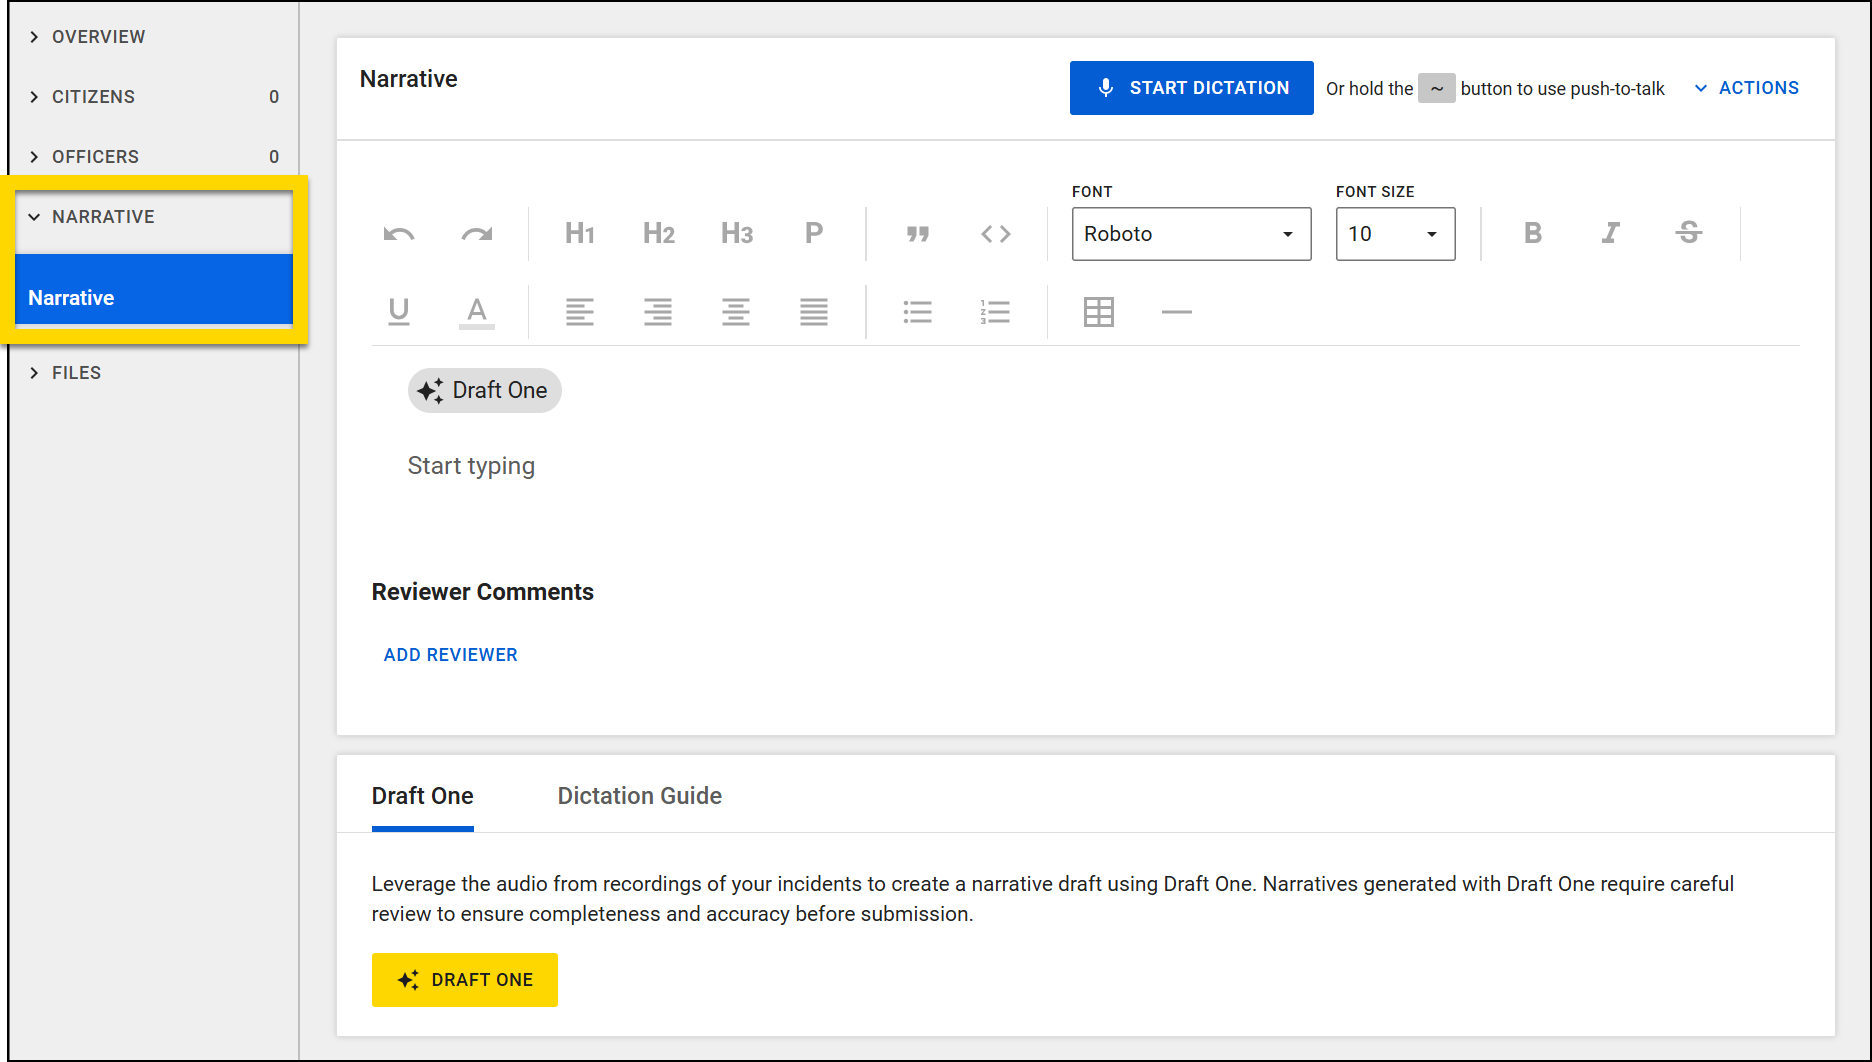Open the Actions menu
The image size is (1872, 1062).
pos(1745,87)
